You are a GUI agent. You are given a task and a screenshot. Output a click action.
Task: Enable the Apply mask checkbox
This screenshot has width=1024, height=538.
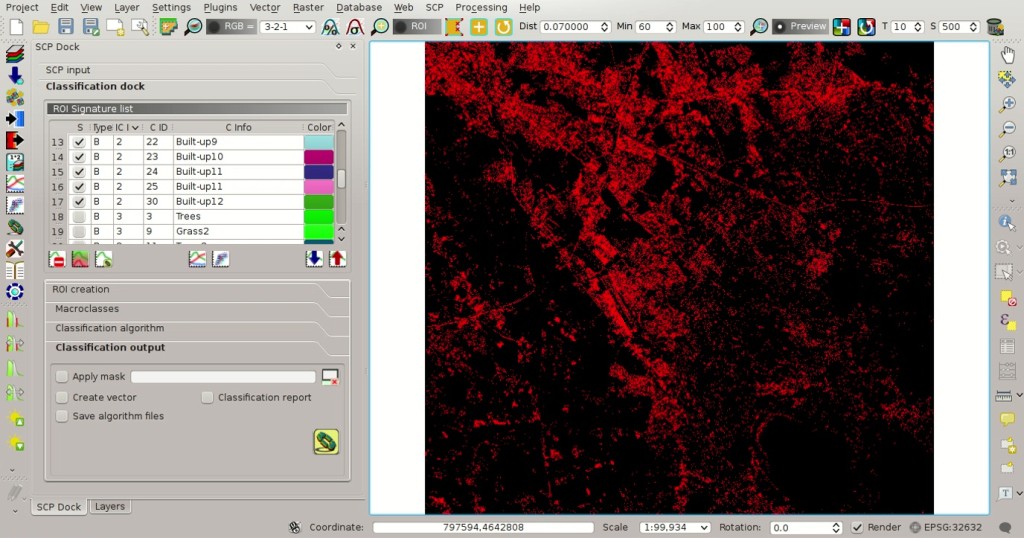(x=62, y=376)
